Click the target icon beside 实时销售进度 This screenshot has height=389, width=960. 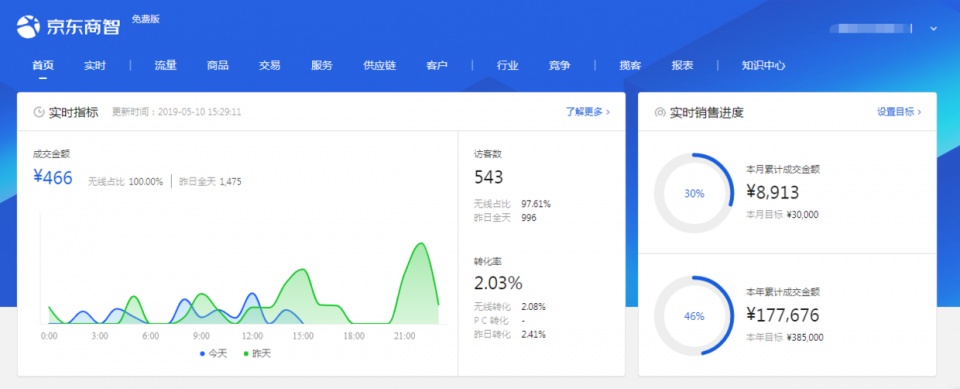coord(660,113)
